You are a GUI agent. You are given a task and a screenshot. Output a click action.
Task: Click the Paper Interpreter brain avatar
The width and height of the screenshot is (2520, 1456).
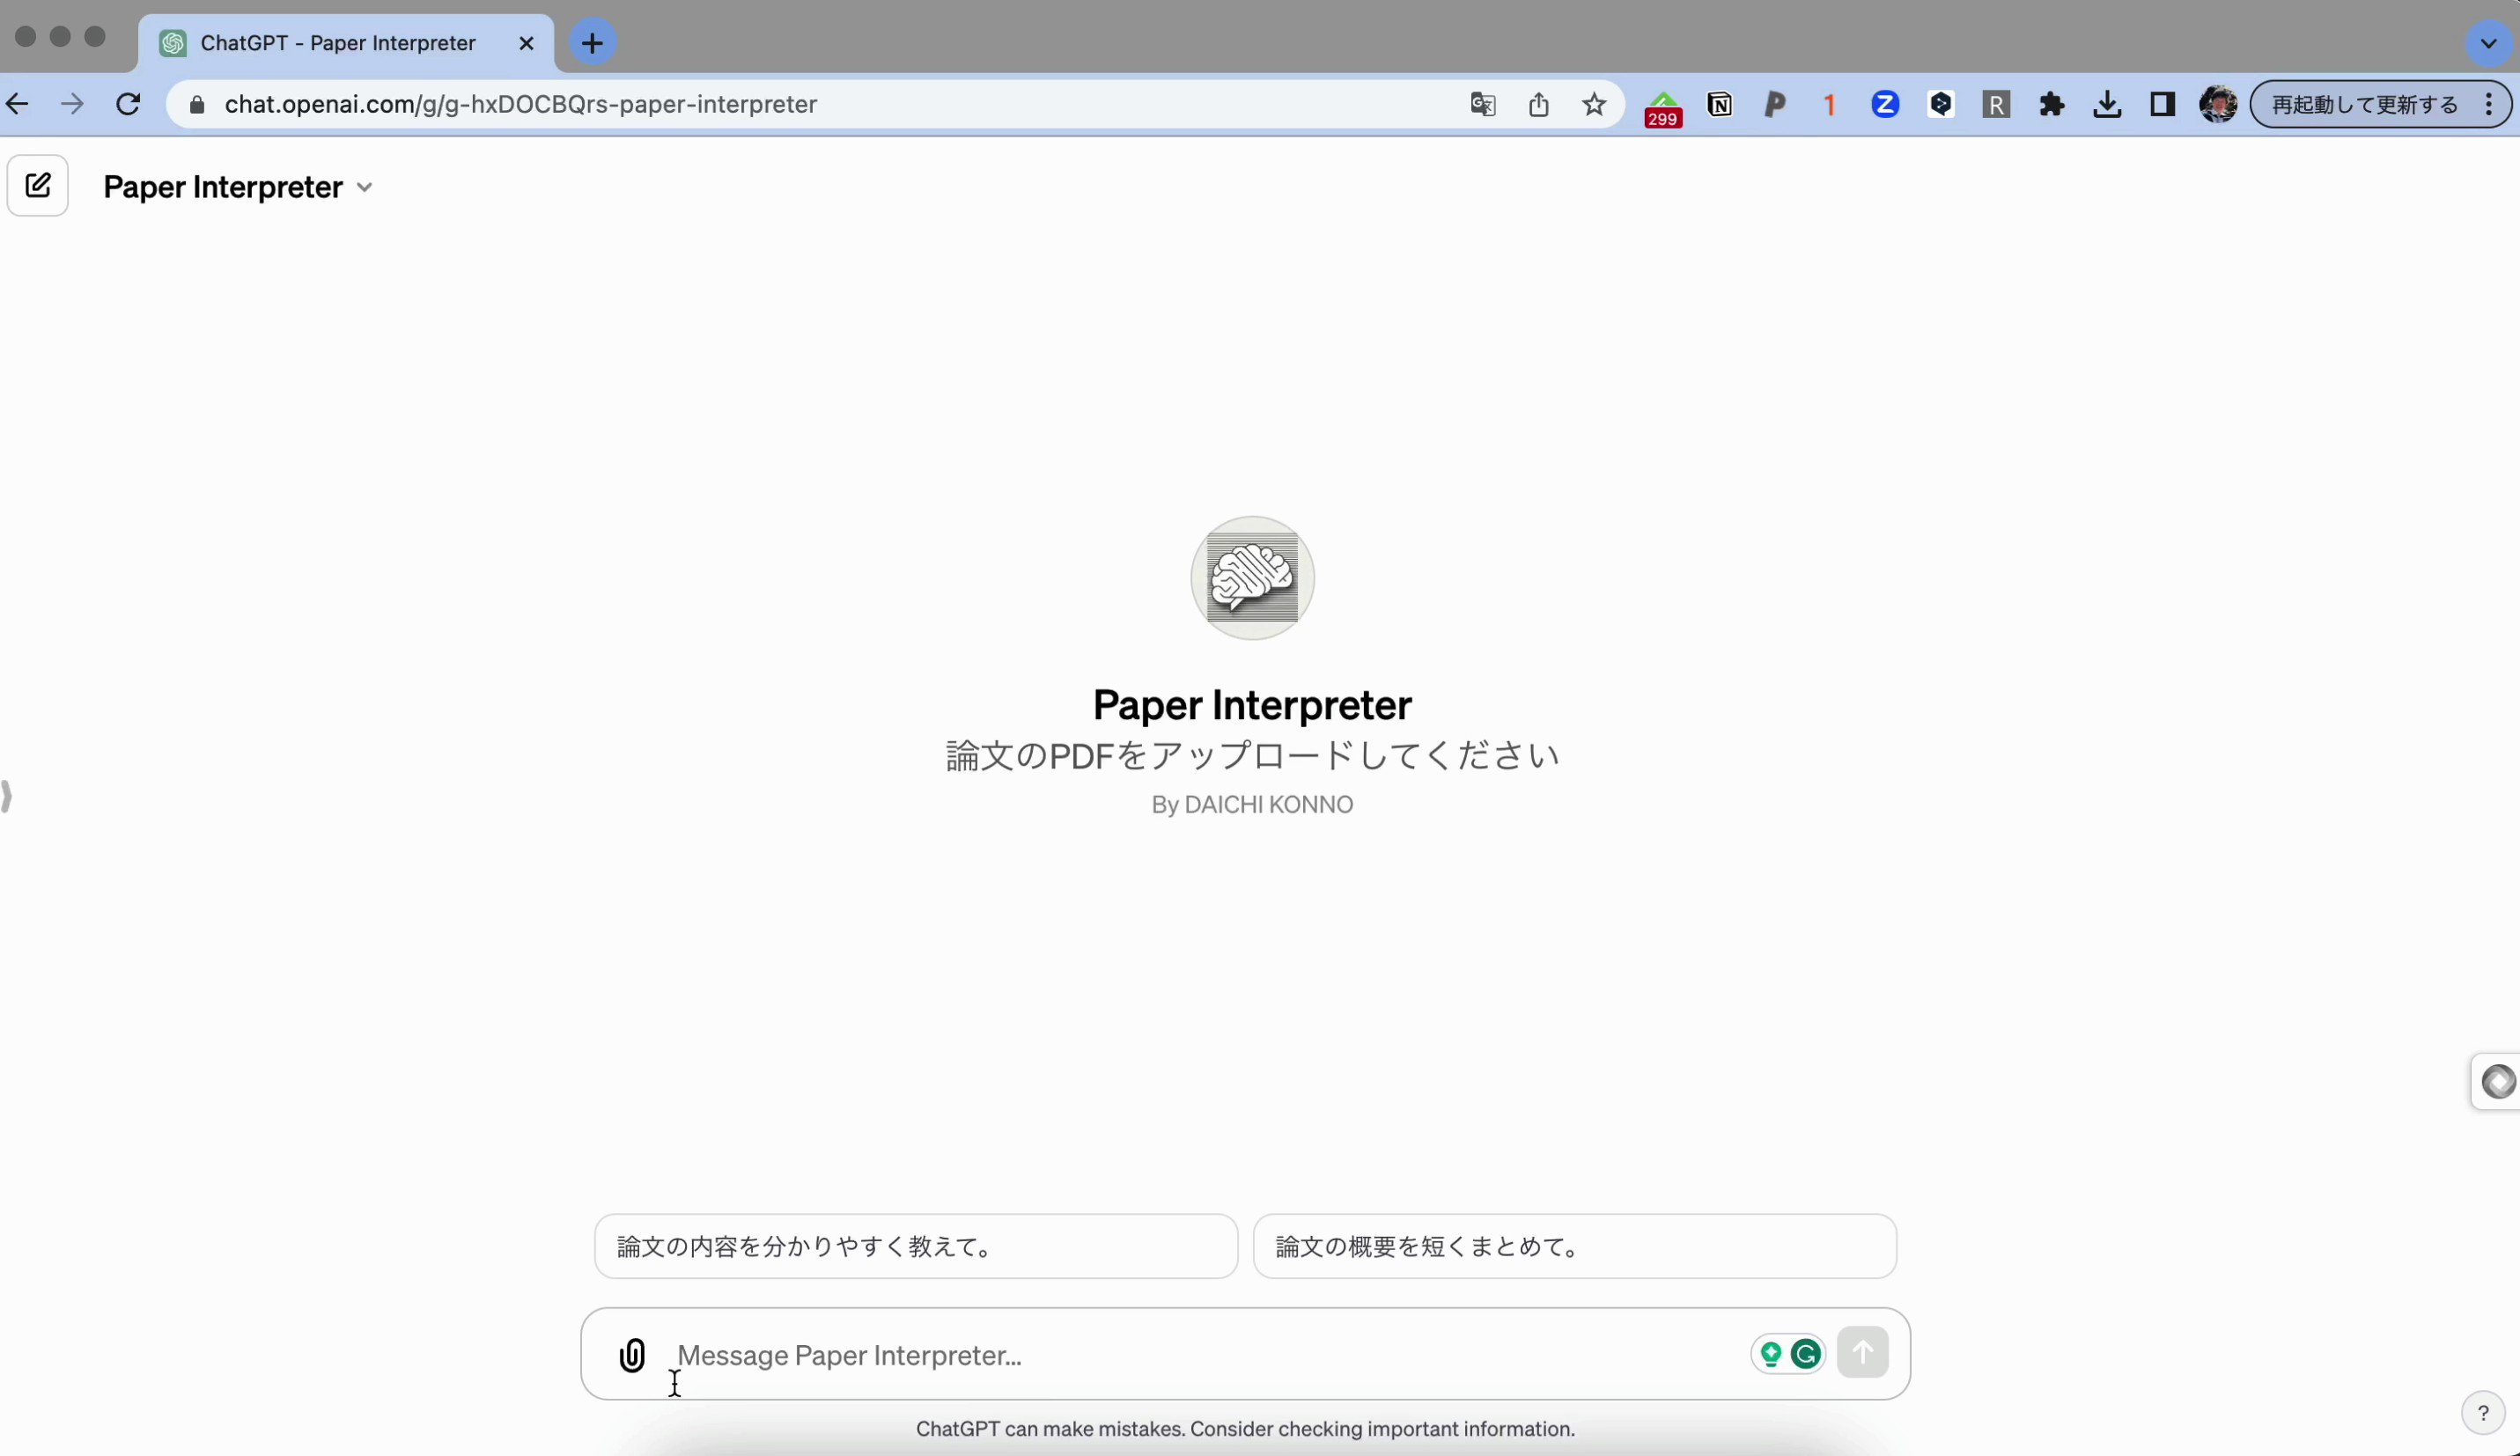1252,578
